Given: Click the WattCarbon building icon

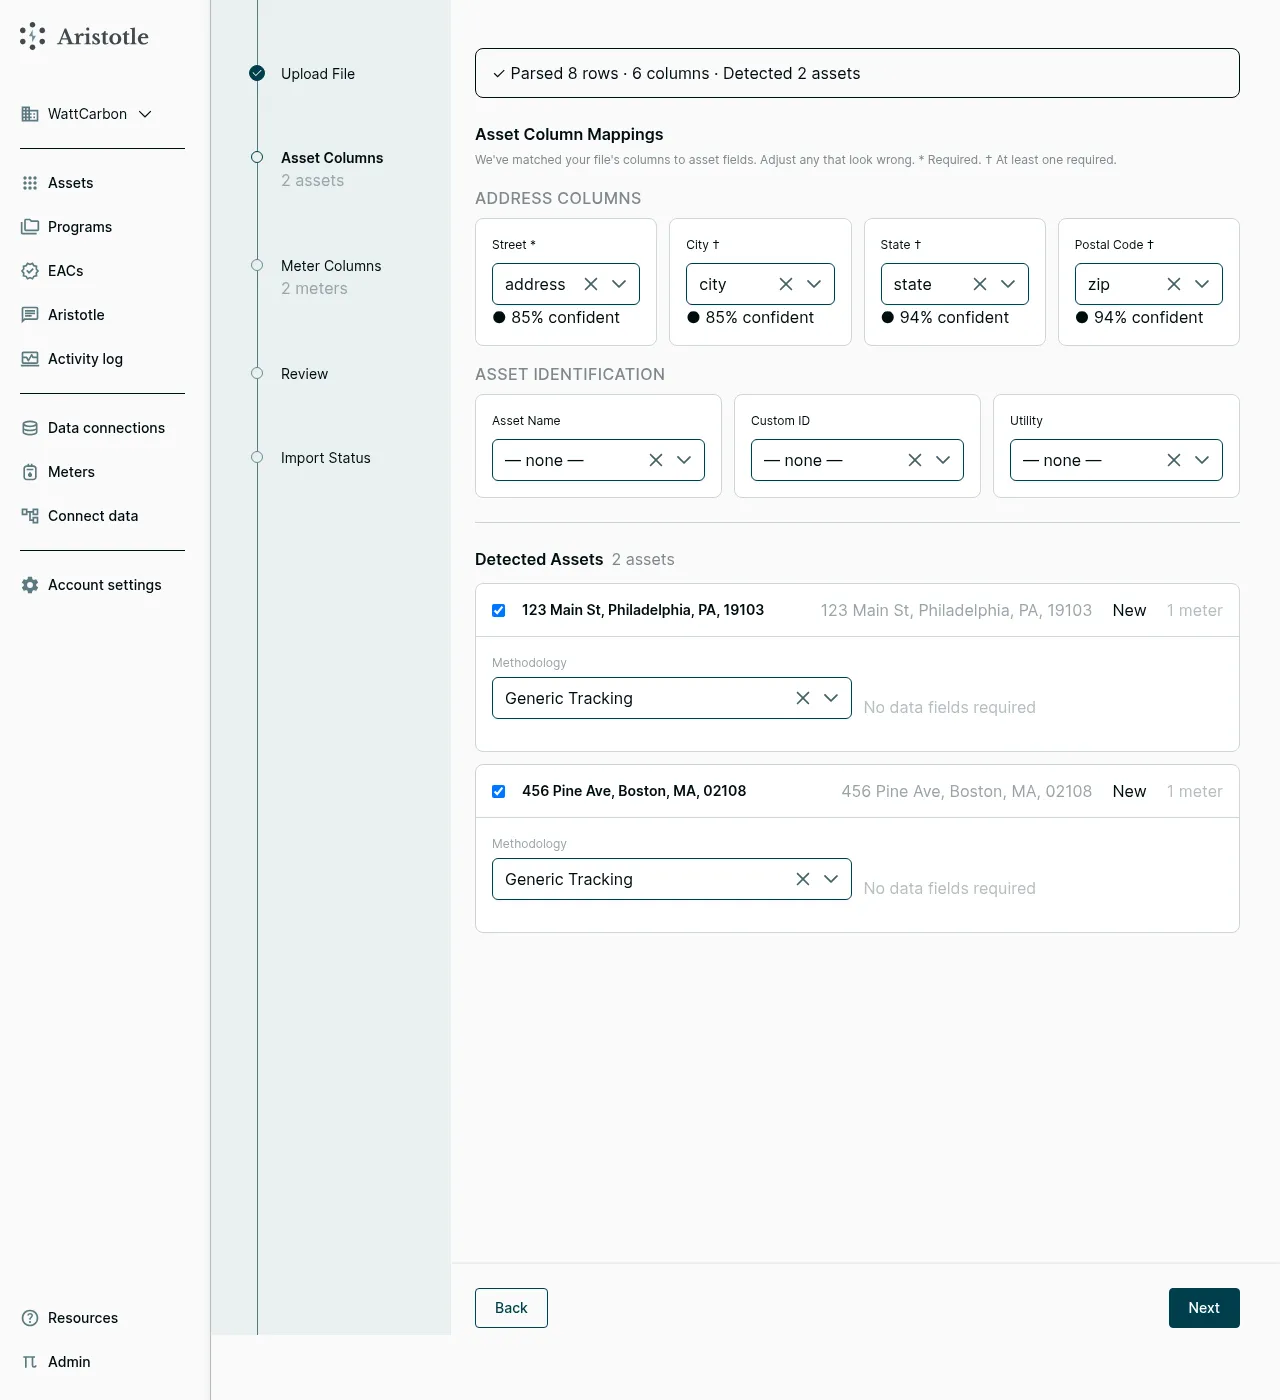Looking at the screenshot, I should coord(30,114).
